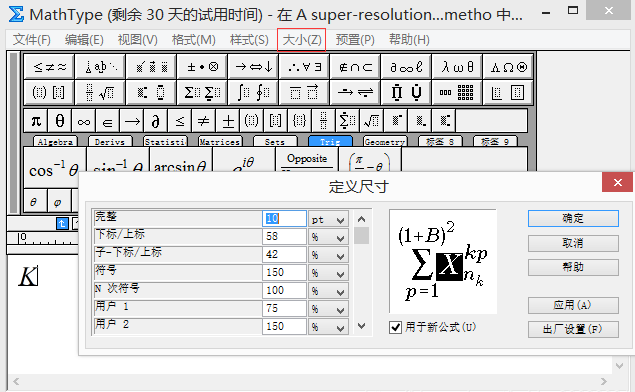
Task: Restore defaults with 出厂设置(F) button
Action: pos(573,329)
